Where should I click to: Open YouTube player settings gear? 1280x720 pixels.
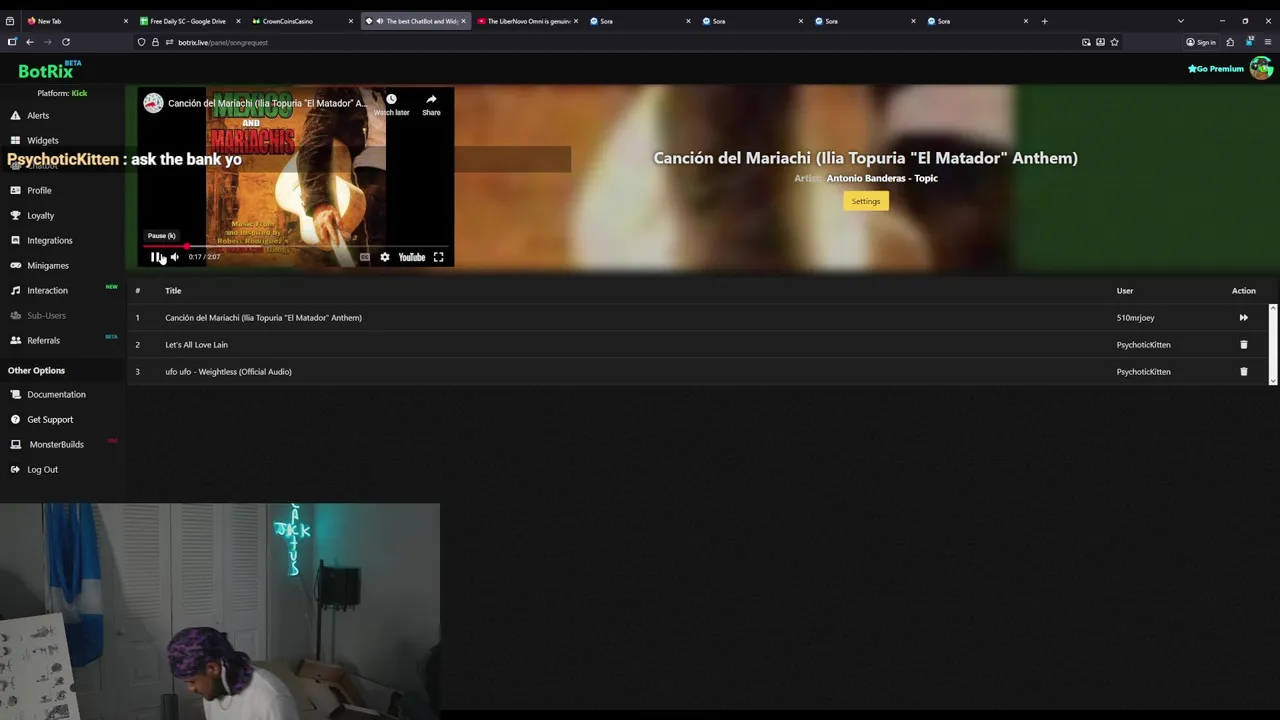tap(385, 257)
